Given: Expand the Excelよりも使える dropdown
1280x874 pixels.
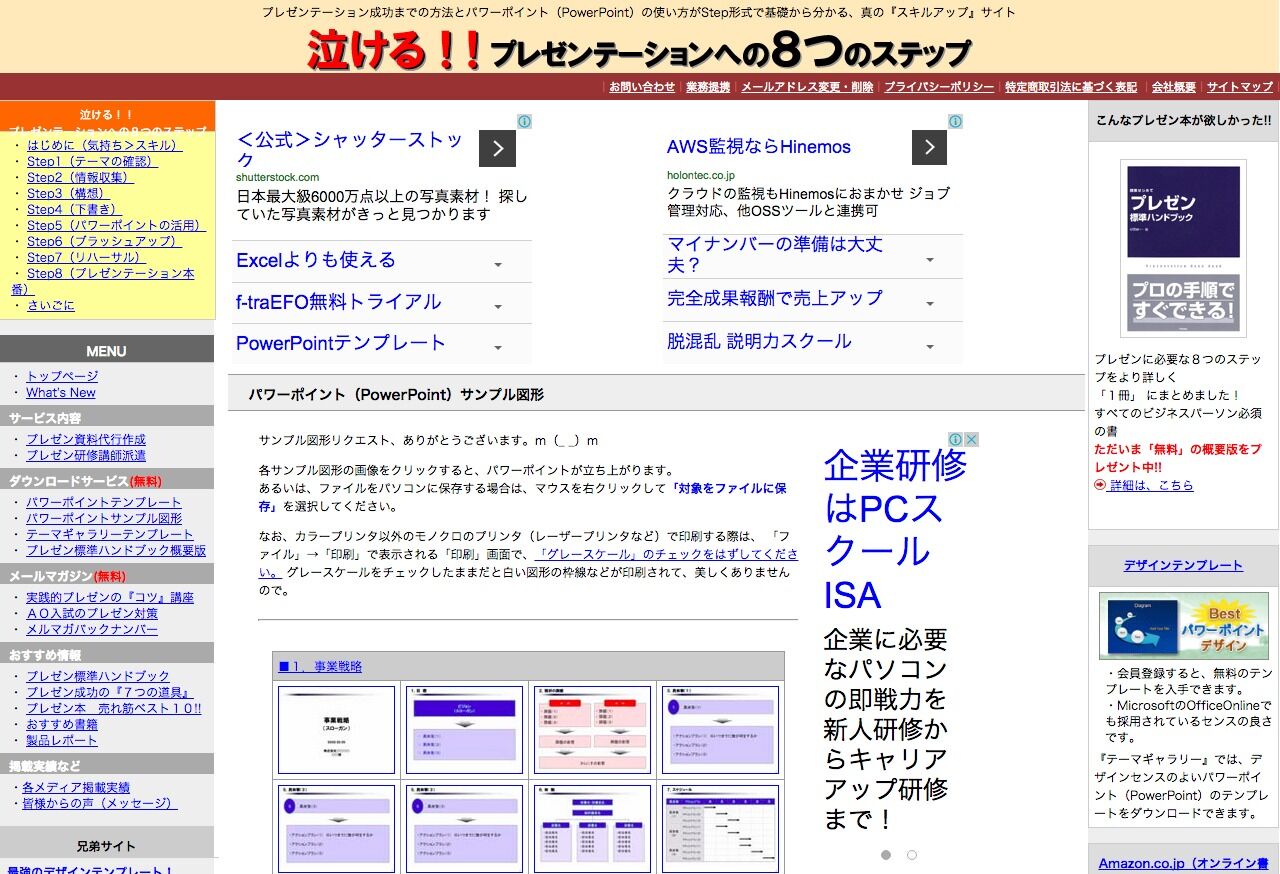Looking at the screenshot, I should pos(497,262).
